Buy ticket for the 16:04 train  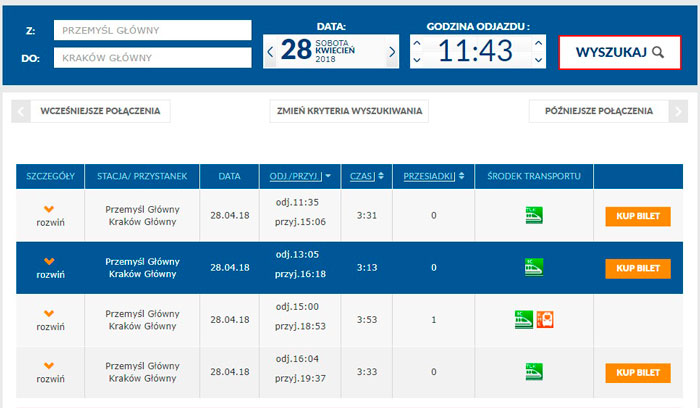point(636,373)
